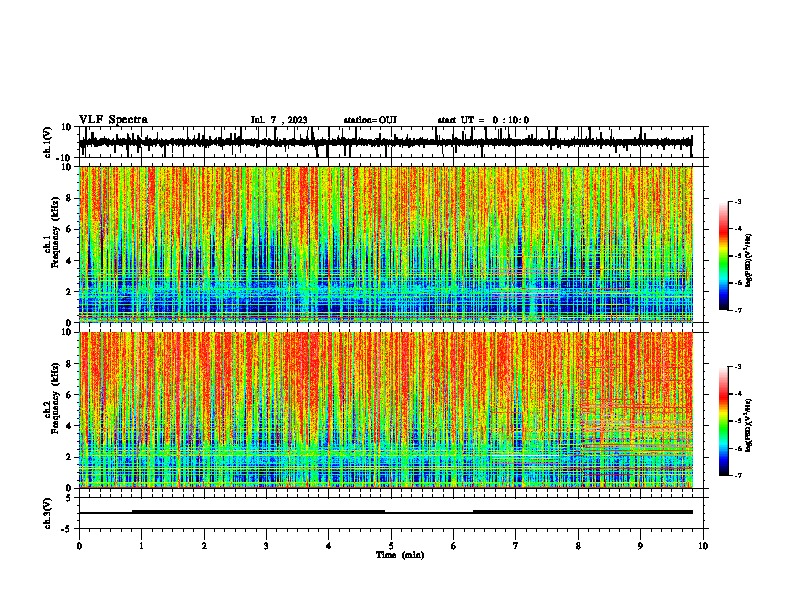Click the "ch.1(V)" y-axis label of the waveform
Viewport: 792px width, 612px height.
48,142
